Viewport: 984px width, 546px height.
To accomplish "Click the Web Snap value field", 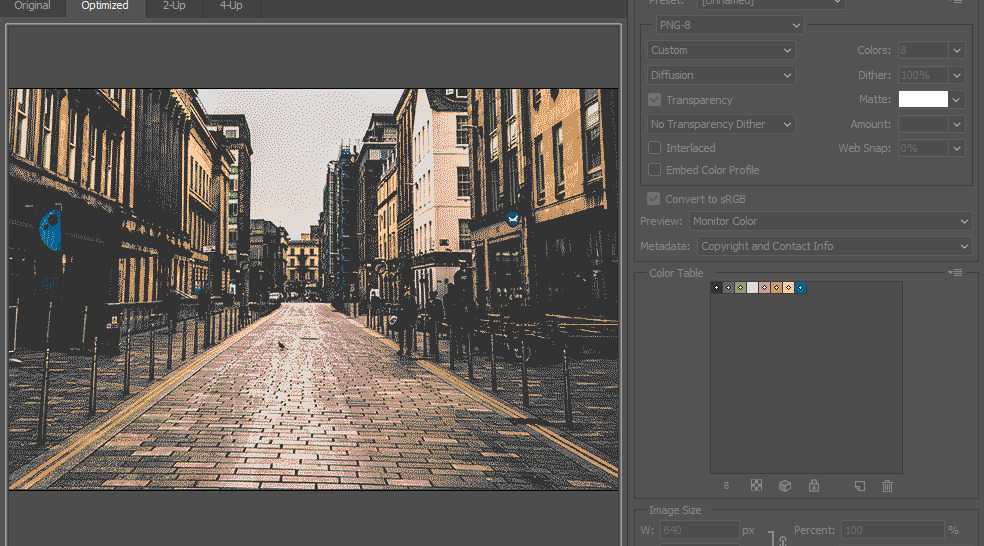I will (x=922, y=148).
